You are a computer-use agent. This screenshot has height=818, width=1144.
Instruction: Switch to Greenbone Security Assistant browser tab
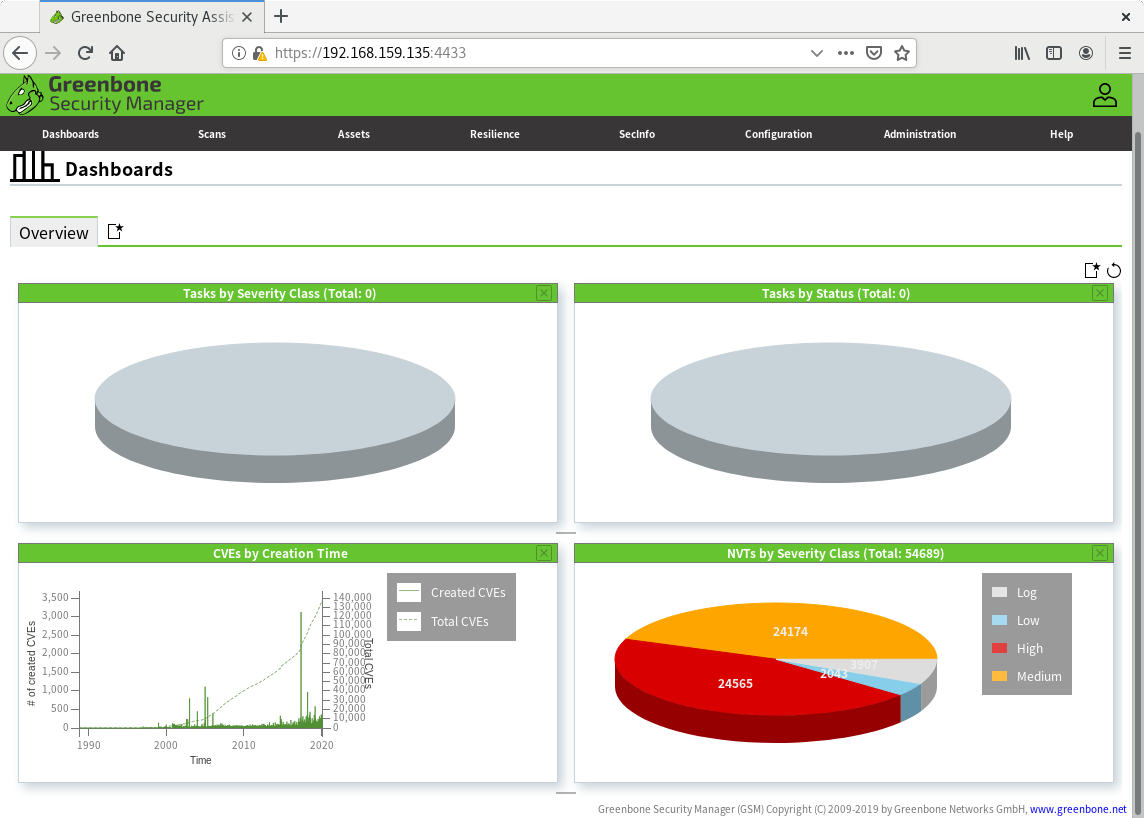[152, 17]
